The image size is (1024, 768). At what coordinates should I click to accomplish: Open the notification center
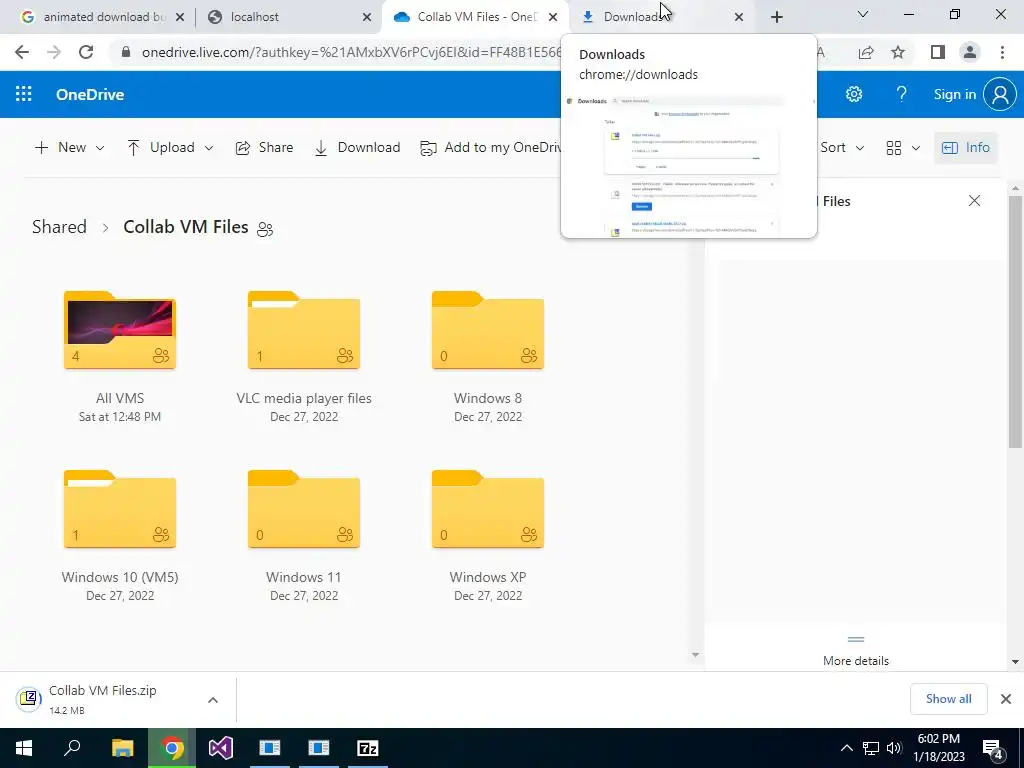pyautogui.click(x=993, y=748)
